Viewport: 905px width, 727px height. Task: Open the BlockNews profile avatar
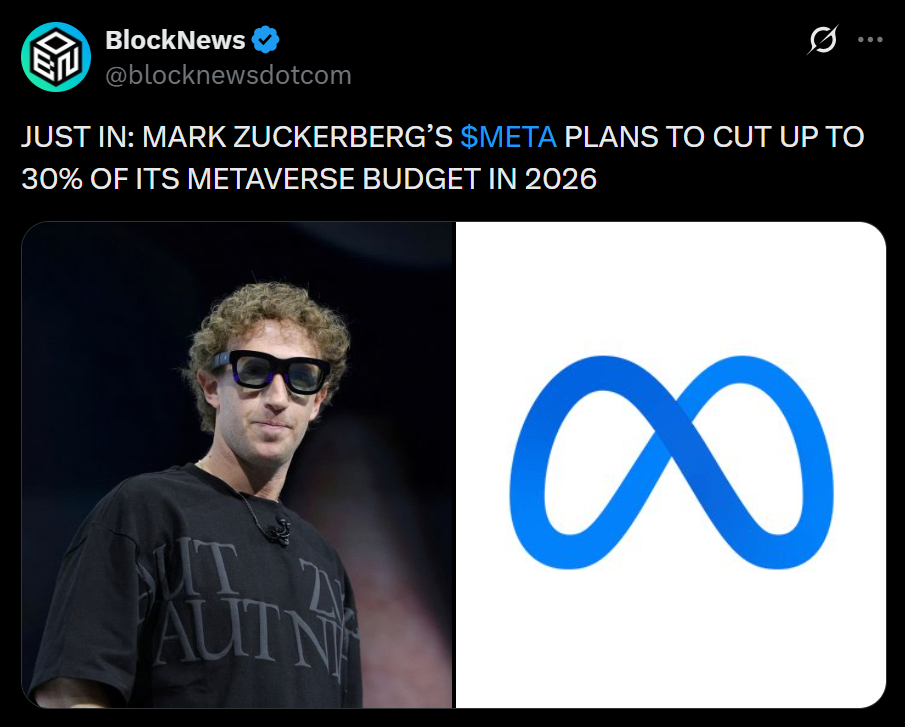[x=56, y=57]
